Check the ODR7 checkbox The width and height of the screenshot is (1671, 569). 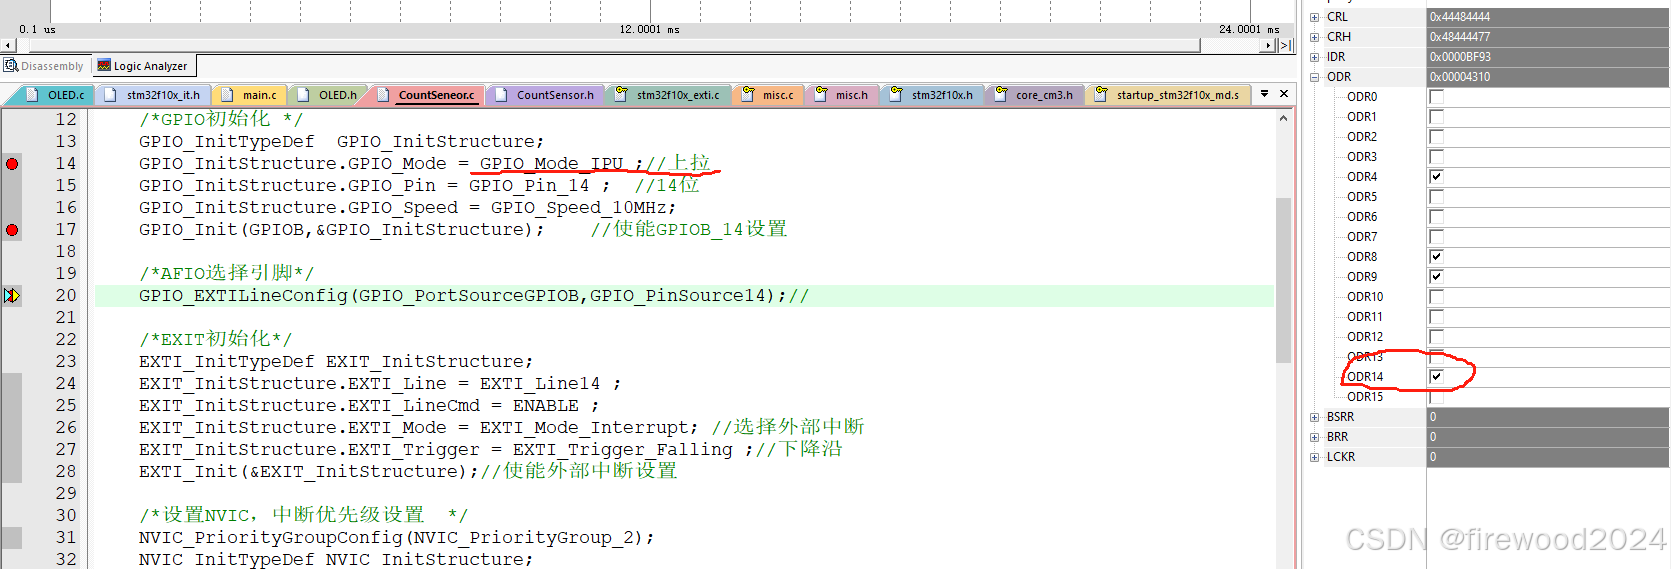coord(1436,237)
